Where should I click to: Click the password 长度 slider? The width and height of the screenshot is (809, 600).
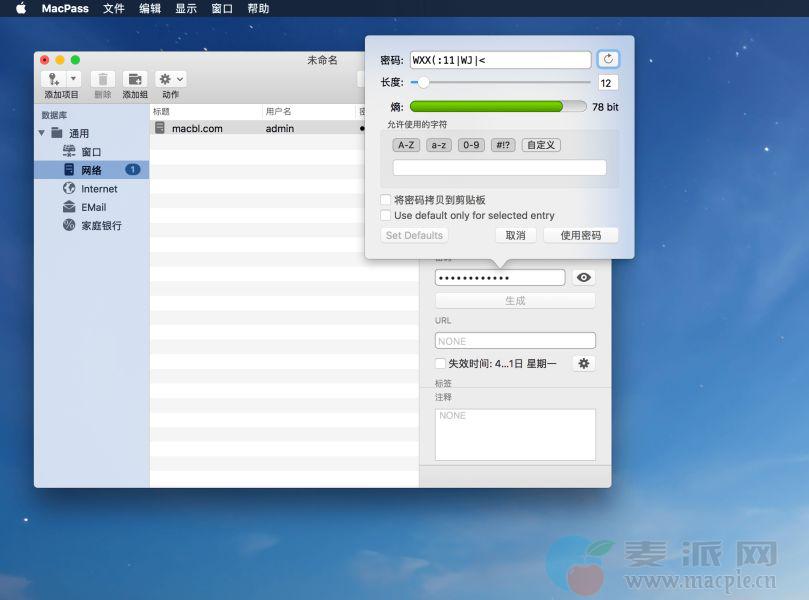tap(500, 83)
